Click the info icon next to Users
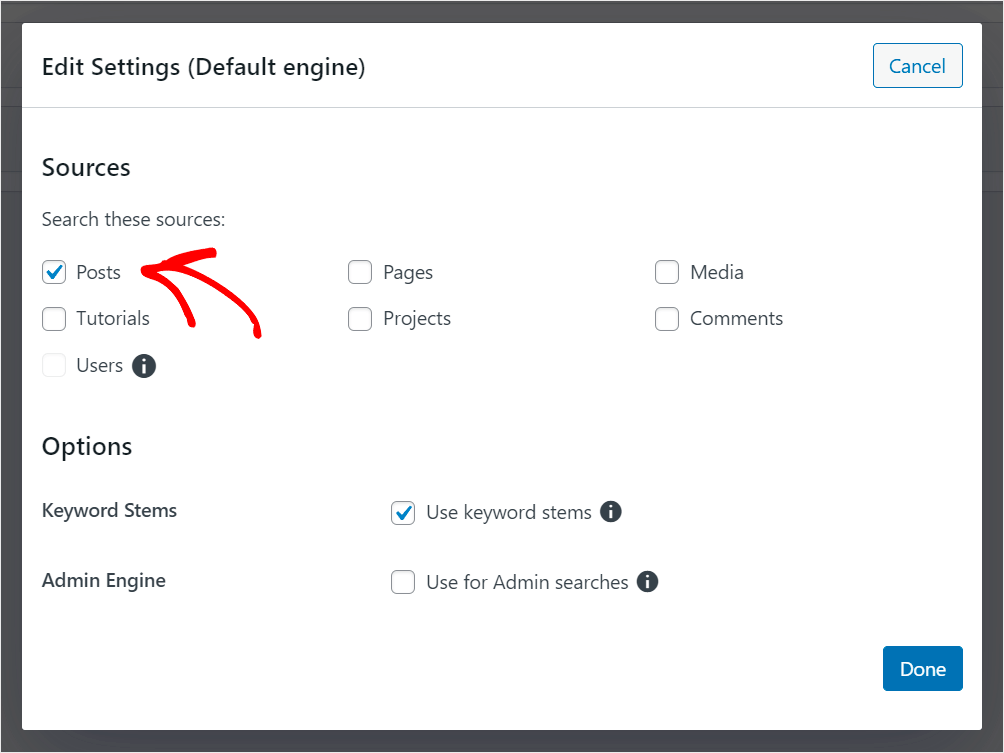1004x753 pixels. pos(144,366)
